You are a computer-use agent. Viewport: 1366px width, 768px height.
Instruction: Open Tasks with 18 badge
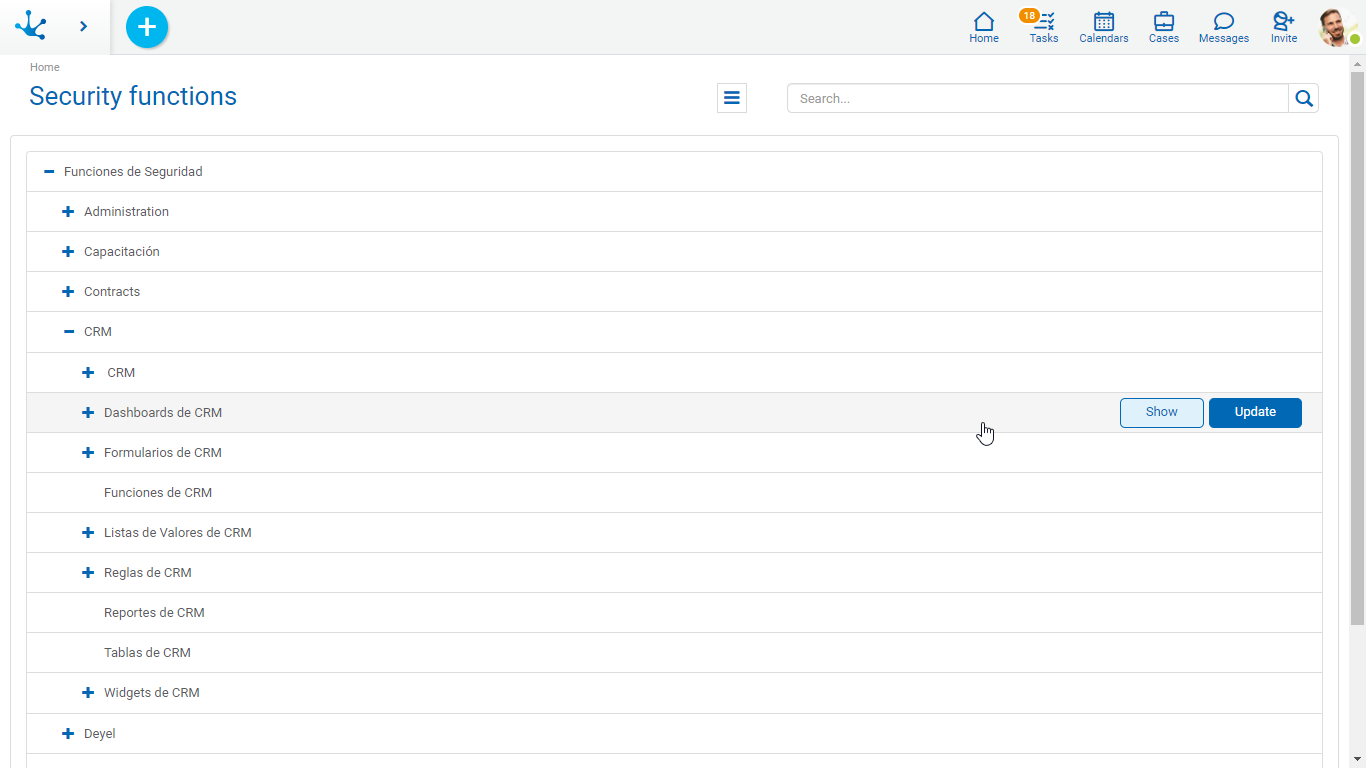(x=1043, y=27)
